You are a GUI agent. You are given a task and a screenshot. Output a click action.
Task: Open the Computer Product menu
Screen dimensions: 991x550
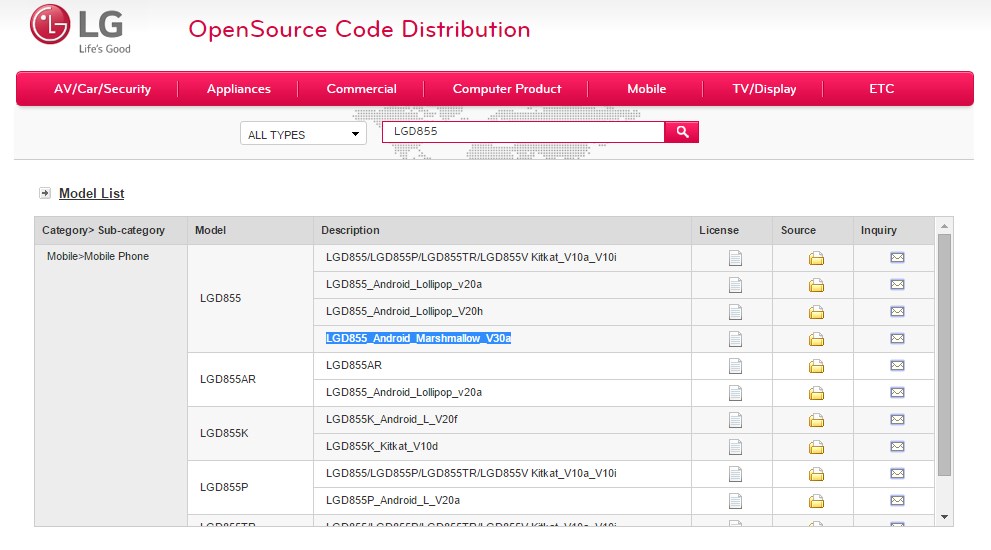507,89
